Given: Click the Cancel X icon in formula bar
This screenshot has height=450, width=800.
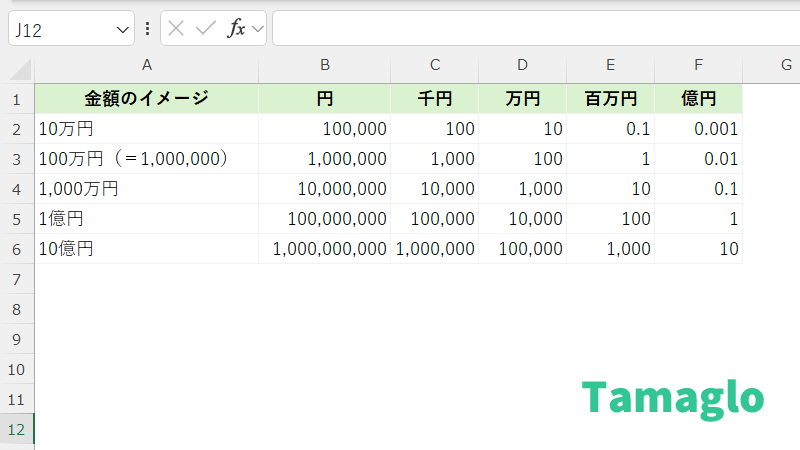Looking at the screenshot, I should click(177, 28).
